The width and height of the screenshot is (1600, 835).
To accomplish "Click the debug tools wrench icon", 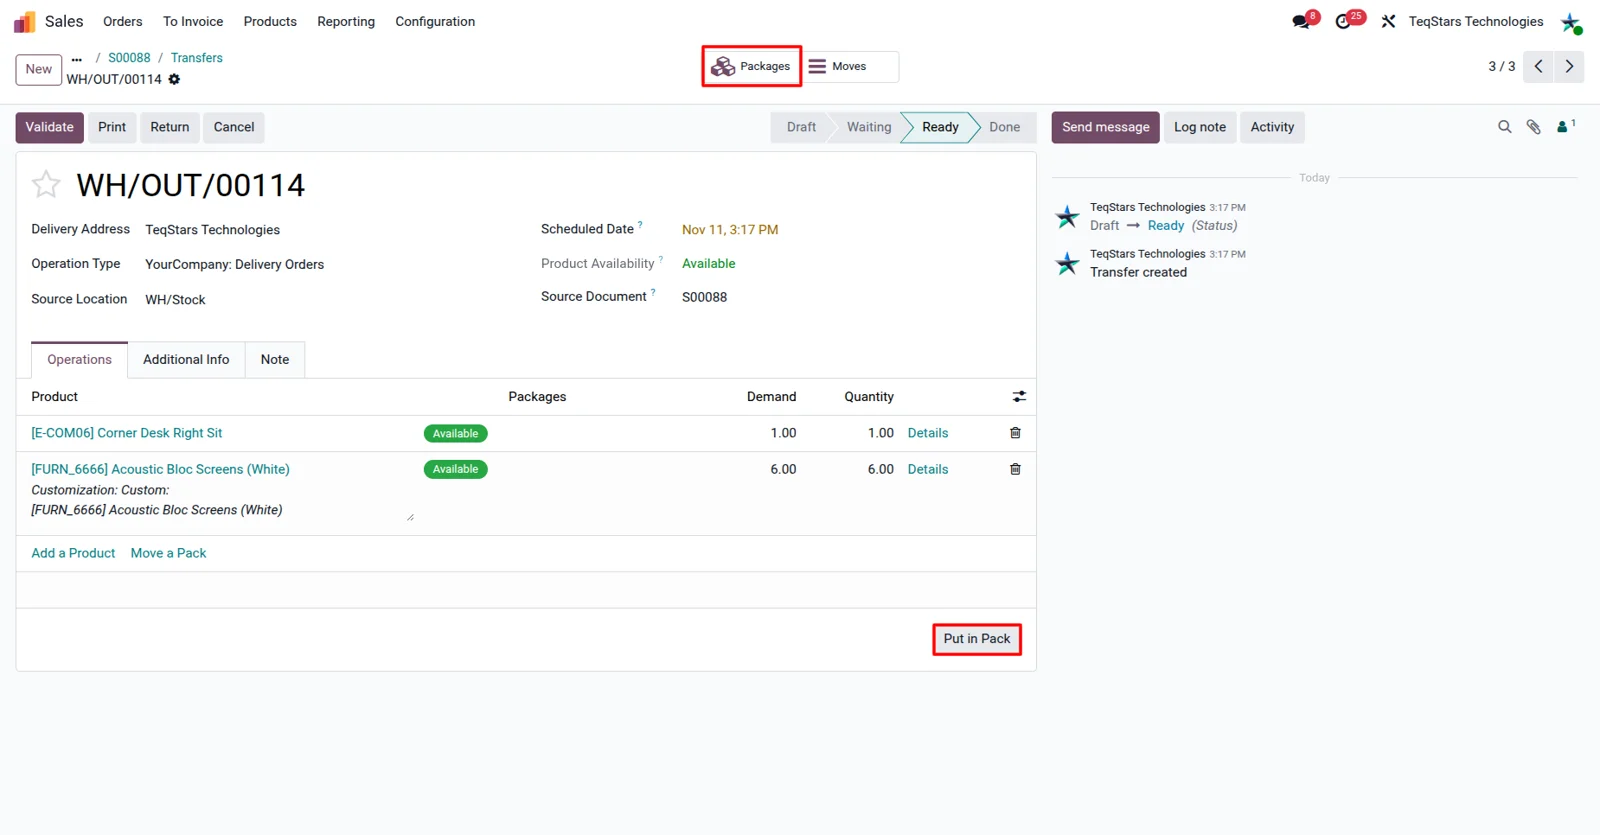I will [x=1388, y=21].
